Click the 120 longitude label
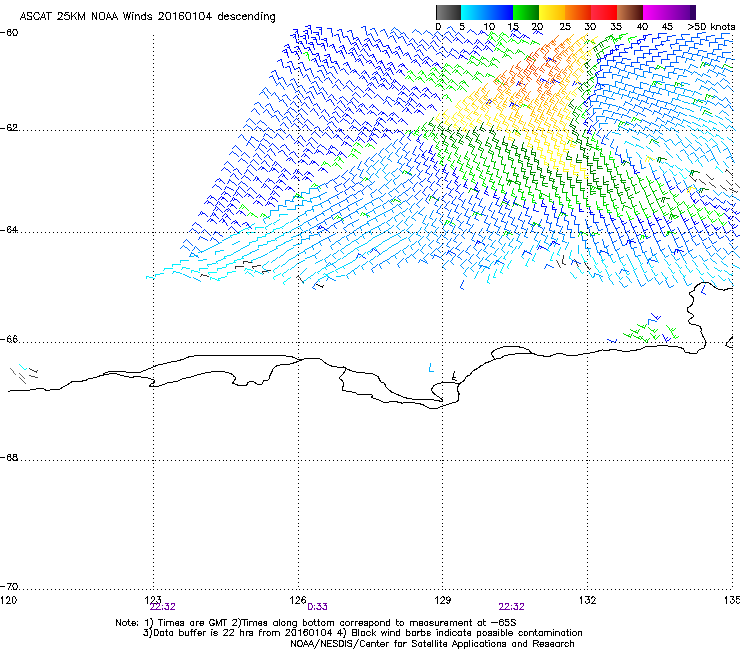The image size is (740, 650). [x=8, y=600]
